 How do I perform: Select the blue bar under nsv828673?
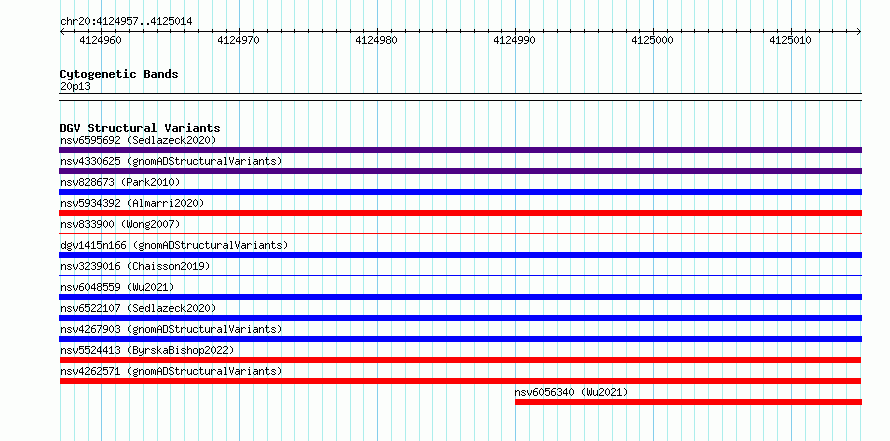click(460, 192)
